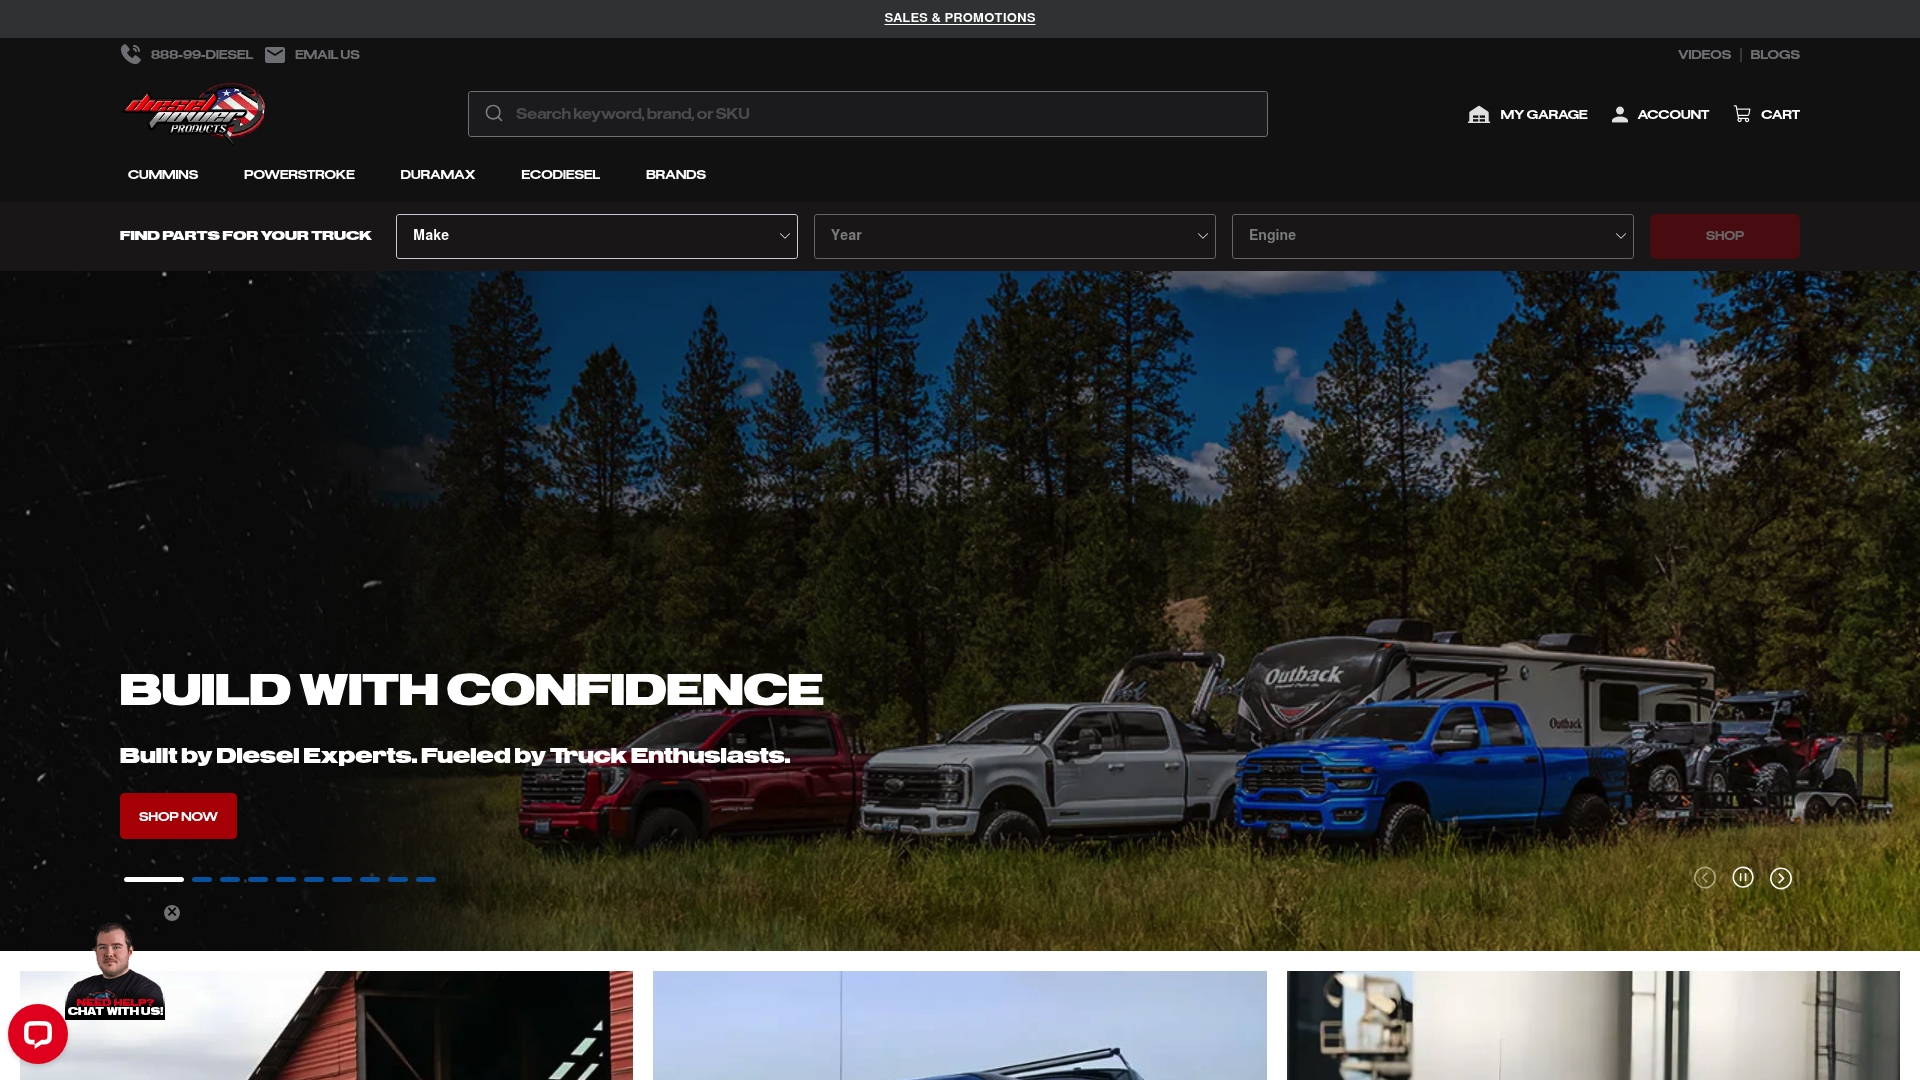Open the Sales & Promotions link
The image size is (1920, 1080).
point(960,18)
